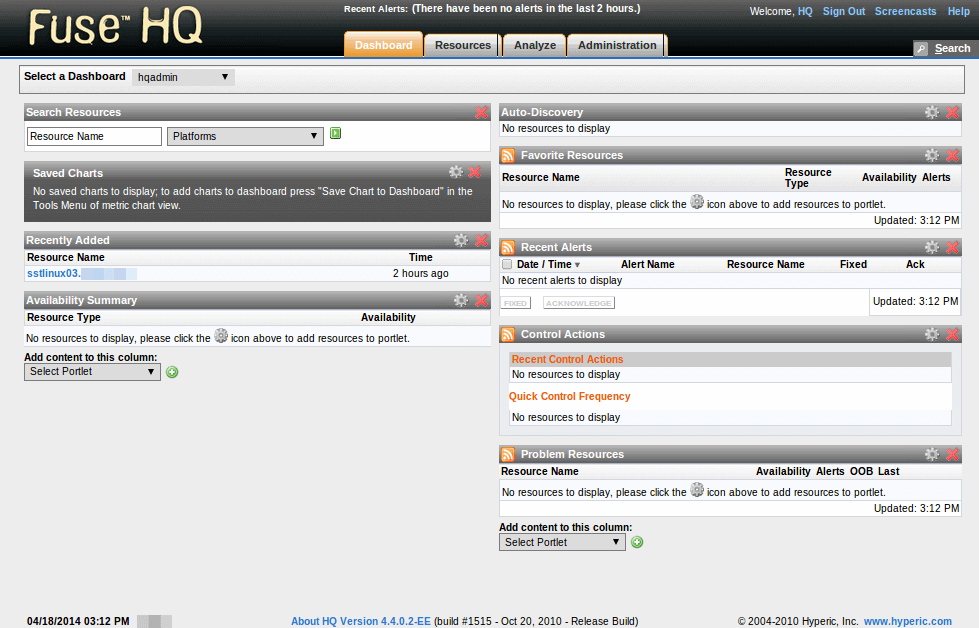This screenshot has width=979, height=628.
Task: Remove the Auto-Discovery portlet
Action: tap(952, 112)
